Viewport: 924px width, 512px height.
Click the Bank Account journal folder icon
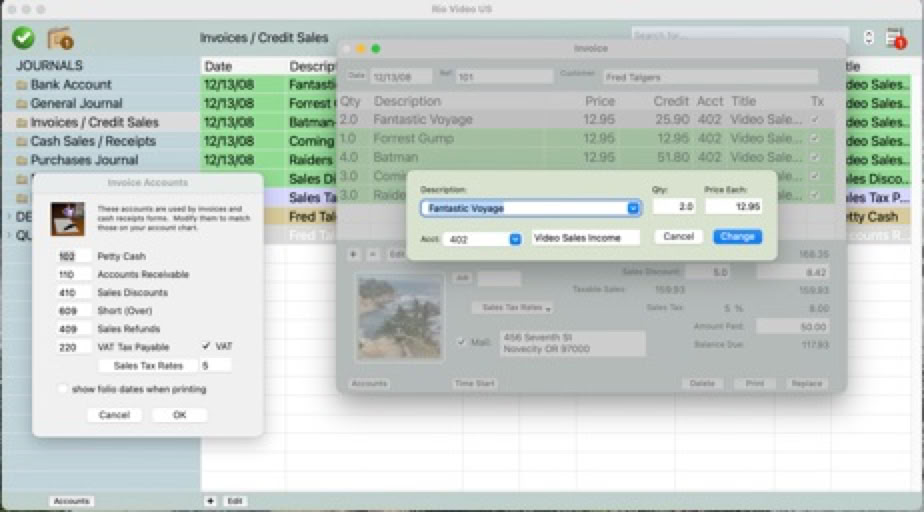[x=22, y=85]
